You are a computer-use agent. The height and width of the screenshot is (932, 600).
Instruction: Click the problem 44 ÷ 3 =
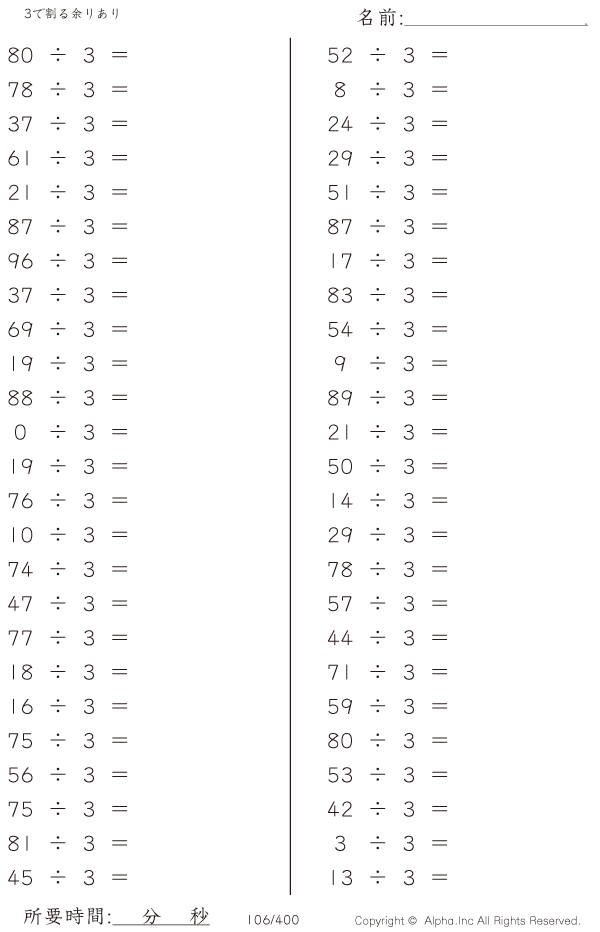(387, 638)
